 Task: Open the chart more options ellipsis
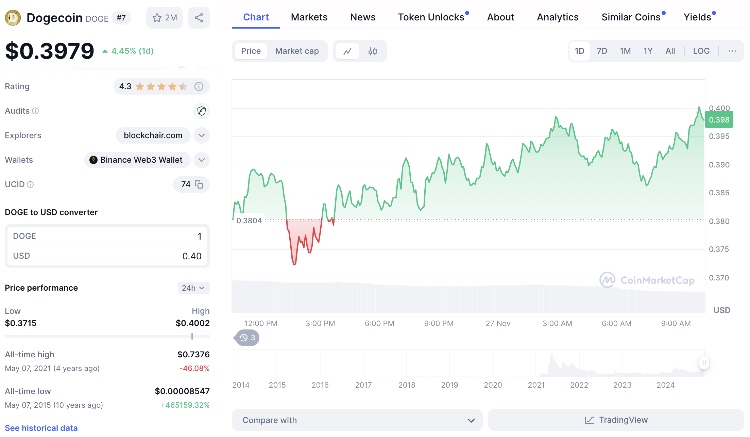732,51
